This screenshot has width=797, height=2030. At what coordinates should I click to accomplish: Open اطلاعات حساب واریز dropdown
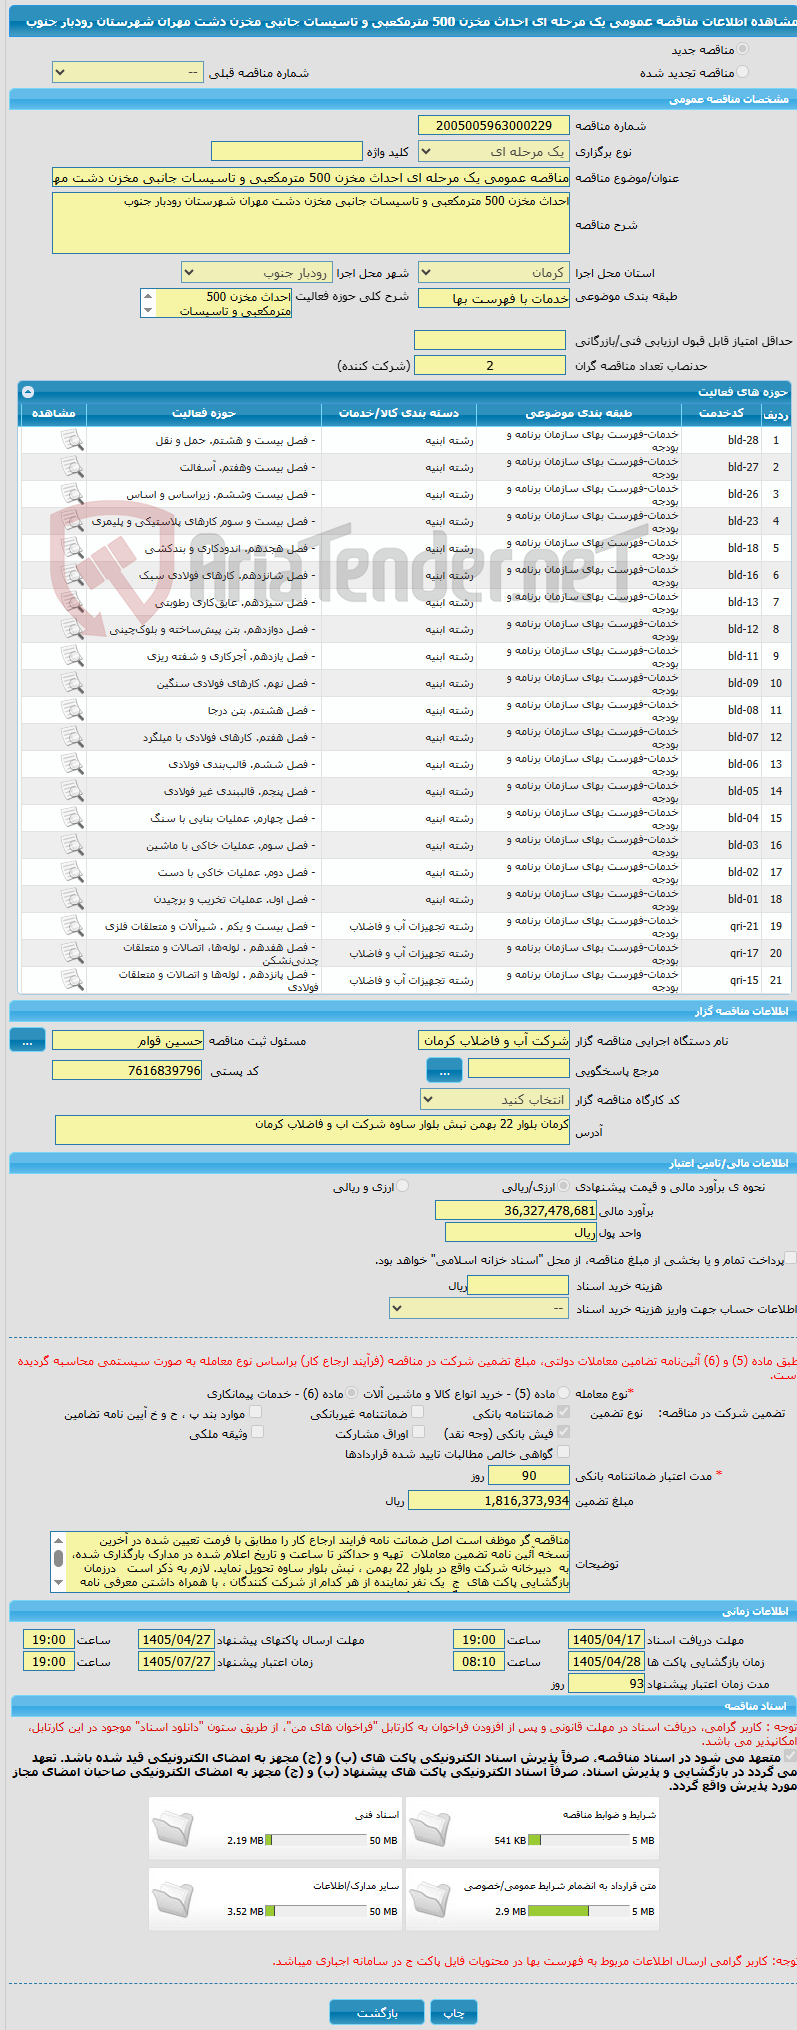coord(479,1308)
